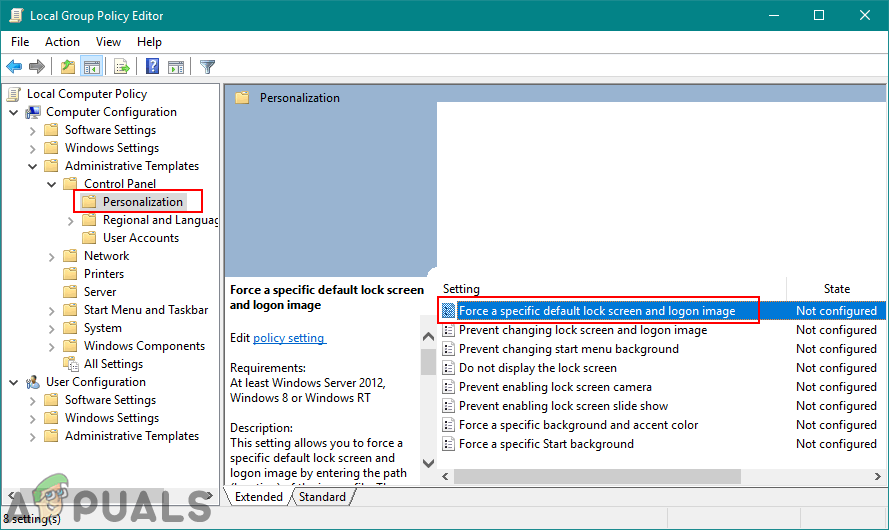Image resolution: width=889 pixels, height=530 pixels.
Task: Expand the Start Menu and Taskbar node
Action: 52,311
